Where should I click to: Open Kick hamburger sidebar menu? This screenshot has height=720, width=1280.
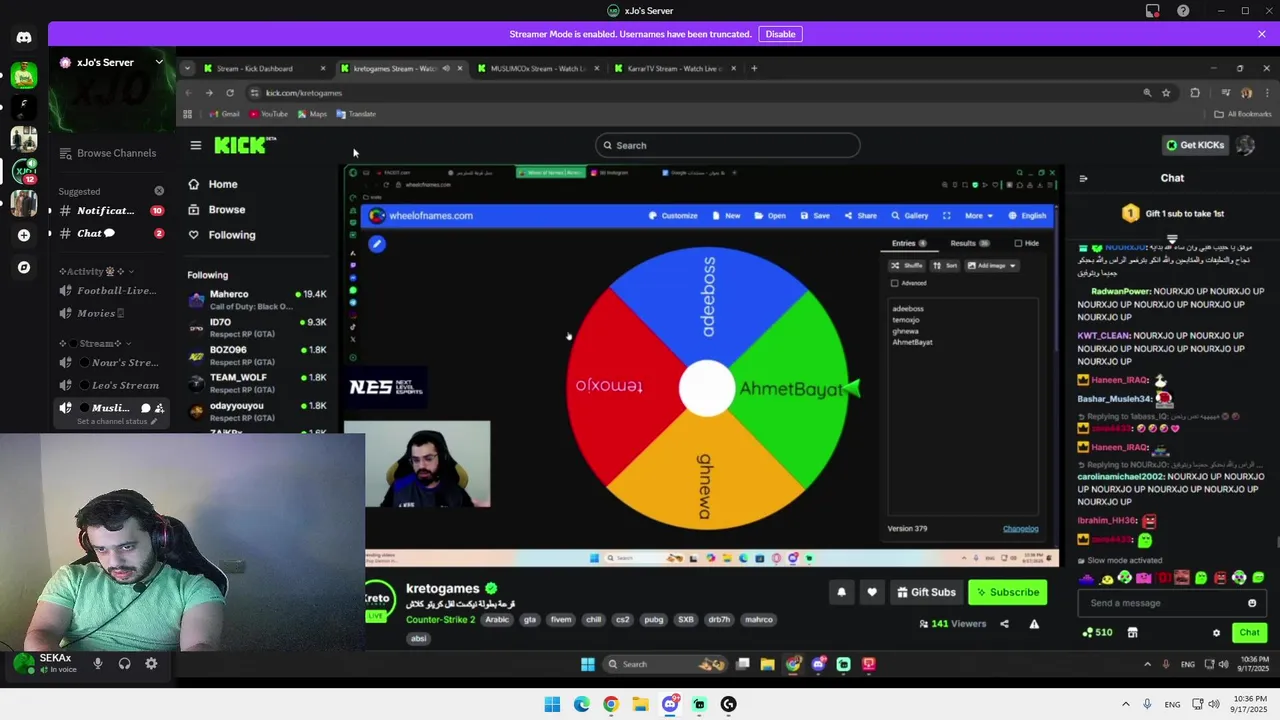pyautogui.click(x=196, y=145)
